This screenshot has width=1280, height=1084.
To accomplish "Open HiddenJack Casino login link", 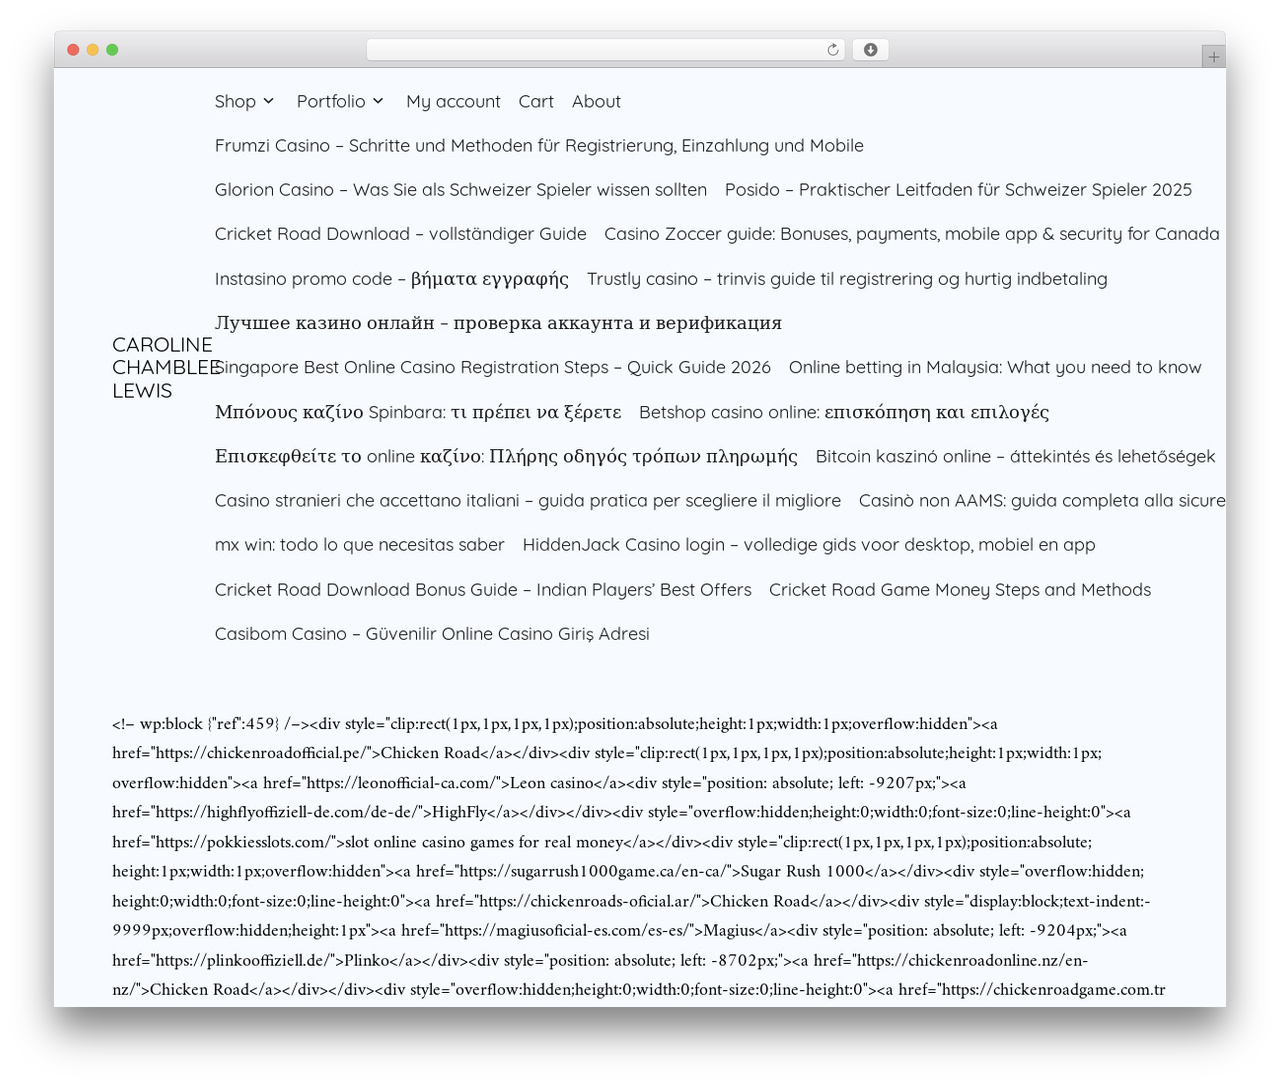I will pyautogui.click(x=809, y=545).
